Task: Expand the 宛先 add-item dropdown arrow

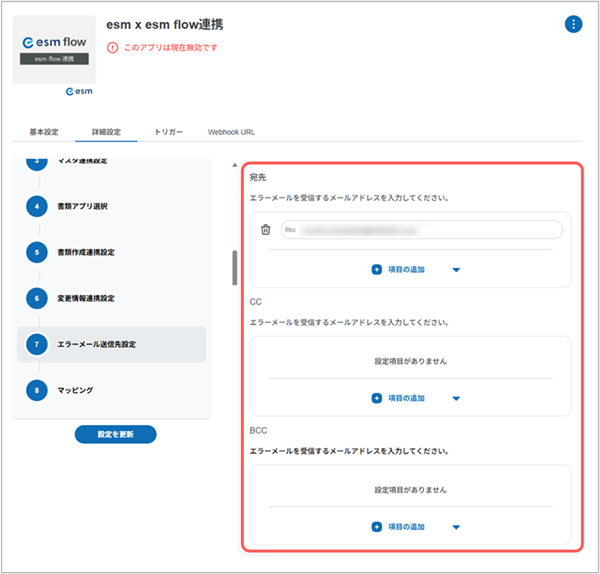Action: tap(456, 270)
